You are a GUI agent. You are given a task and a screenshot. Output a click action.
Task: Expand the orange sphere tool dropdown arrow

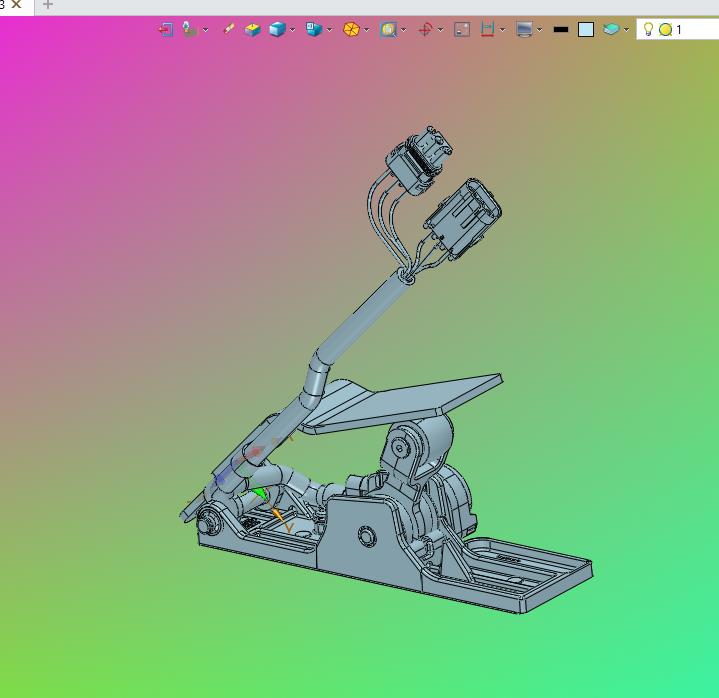(x=367, y=30)
